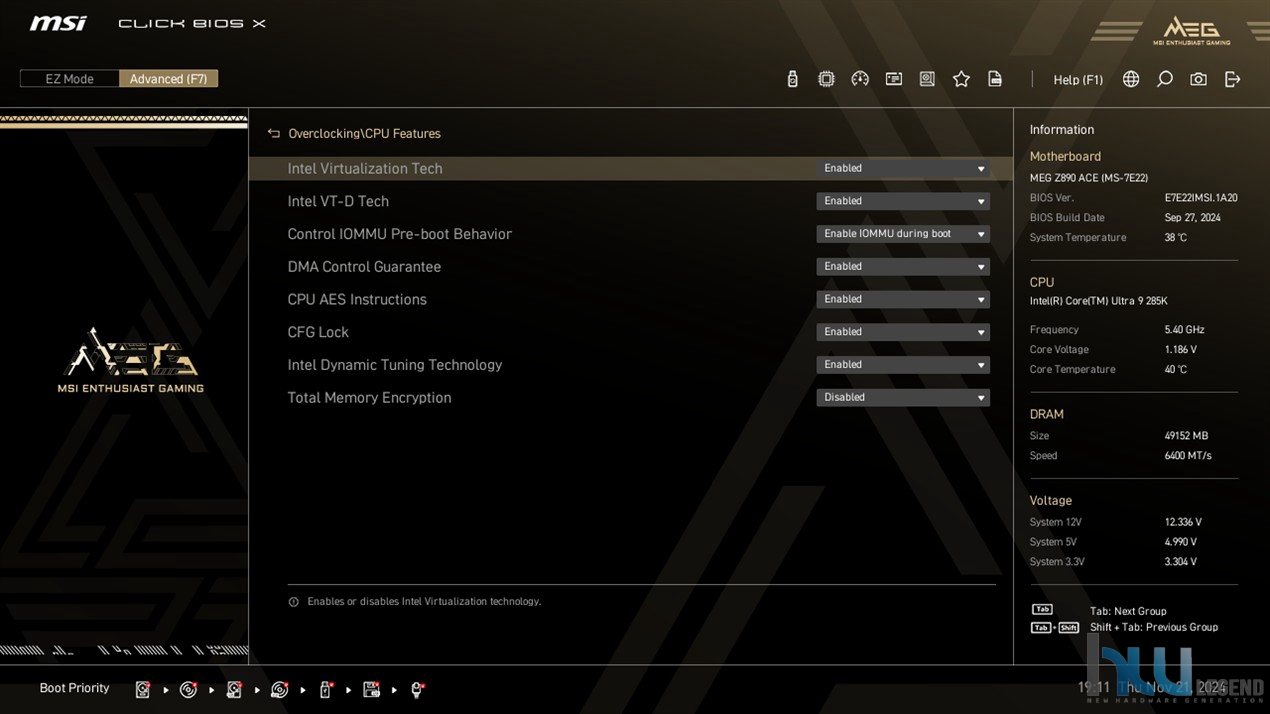This screenshot has height=714, width=1270.
Task: Select the CFG Lock label
Action: [318, 332]
